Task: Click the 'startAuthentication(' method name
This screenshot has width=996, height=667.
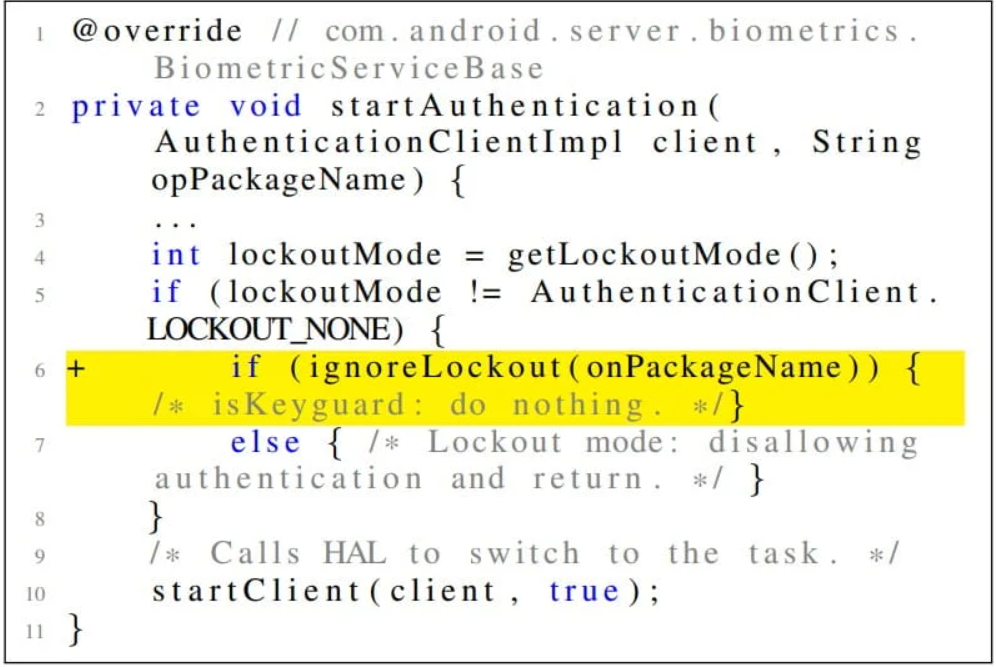Action: point(526,105)
